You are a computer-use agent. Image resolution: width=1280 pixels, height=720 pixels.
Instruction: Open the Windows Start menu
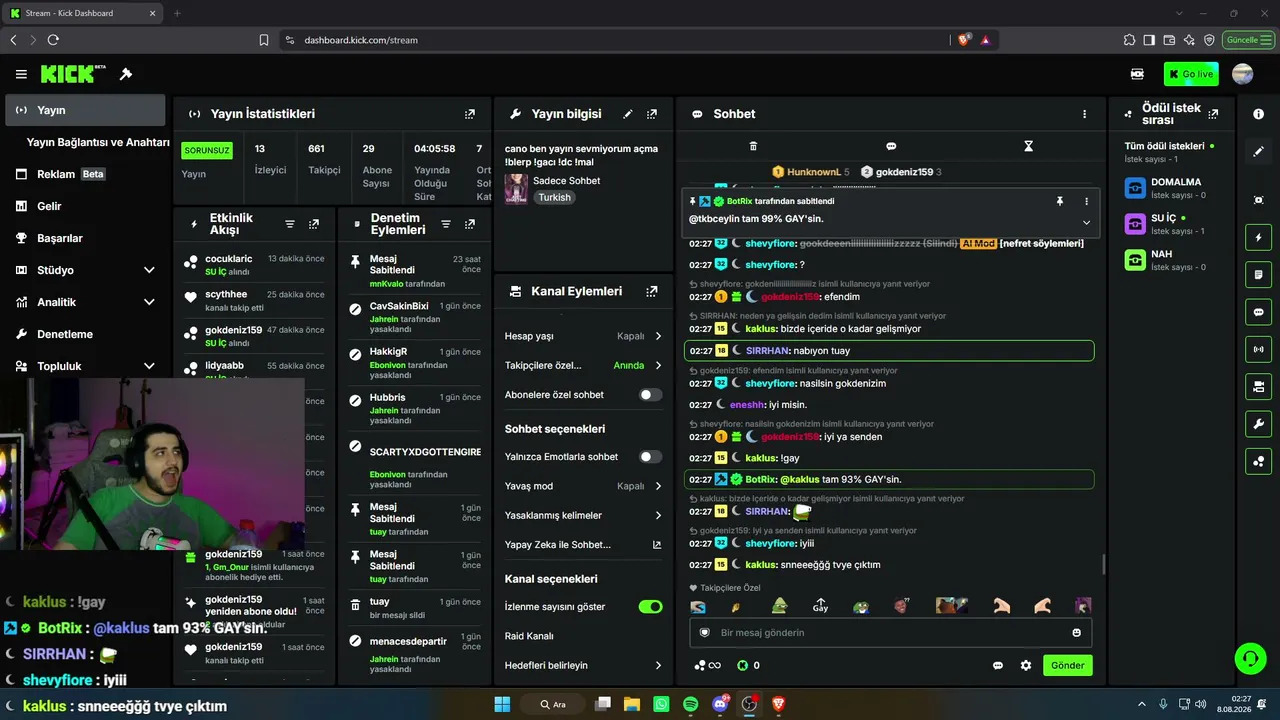tap(502, 704)
